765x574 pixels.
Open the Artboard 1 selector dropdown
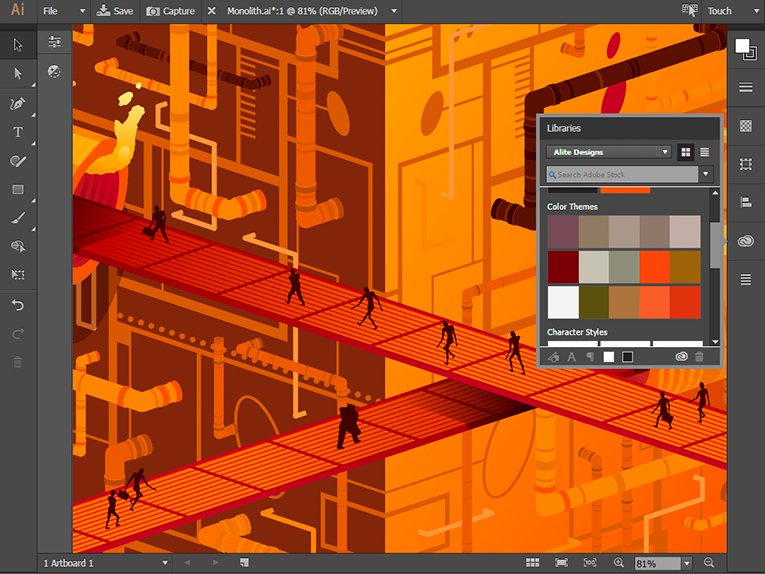click(x=165, y=563)
